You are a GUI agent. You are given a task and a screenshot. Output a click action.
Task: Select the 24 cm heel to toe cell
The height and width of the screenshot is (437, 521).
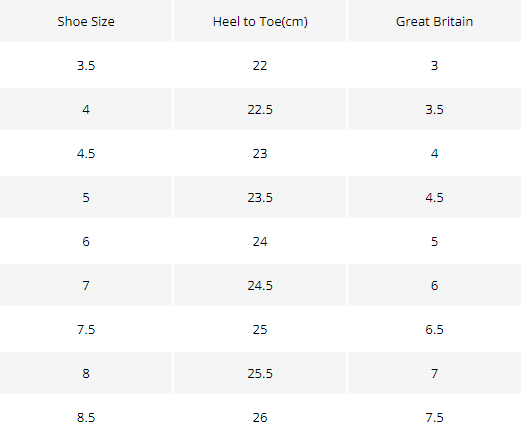[260, 241]
